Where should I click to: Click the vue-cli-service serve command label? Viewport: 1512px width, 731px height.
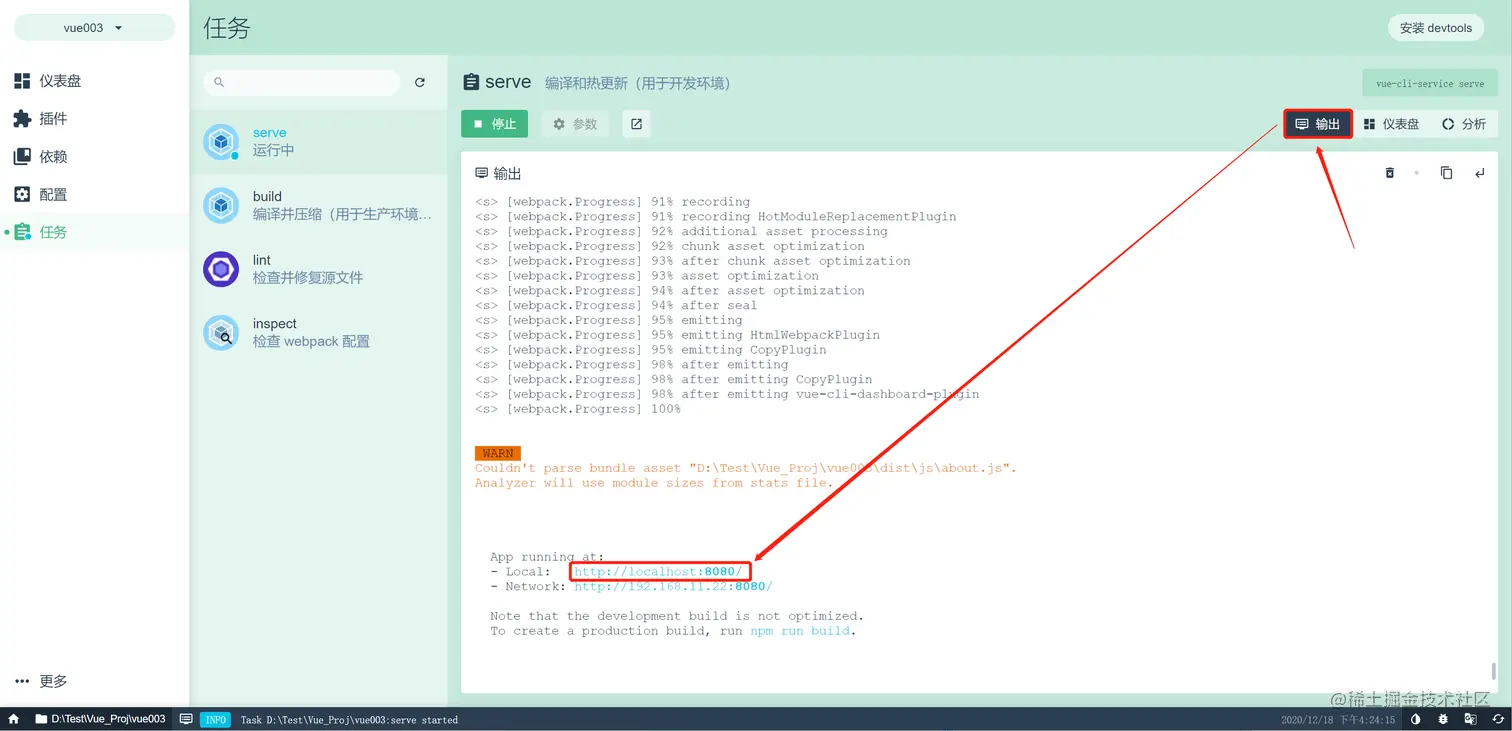(1430, 83)
